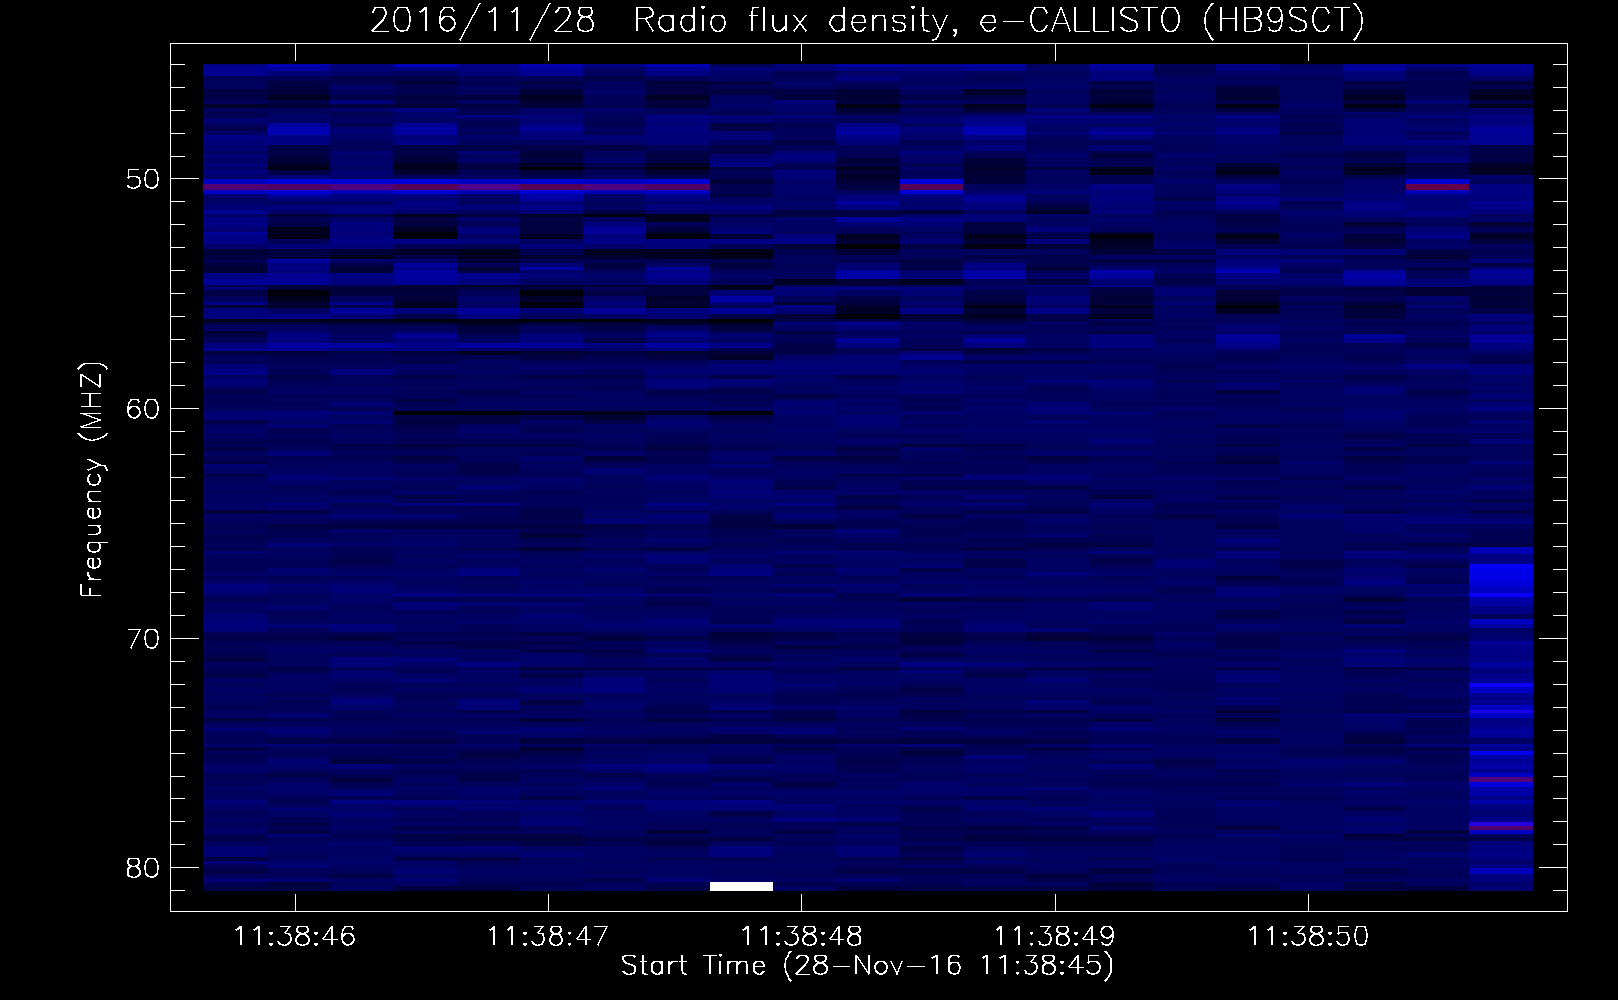Image resolution: width=1618 pixels, height=1000 pixels.
Task: Click the long red line near 50 MHz
Action: (456, 187)
